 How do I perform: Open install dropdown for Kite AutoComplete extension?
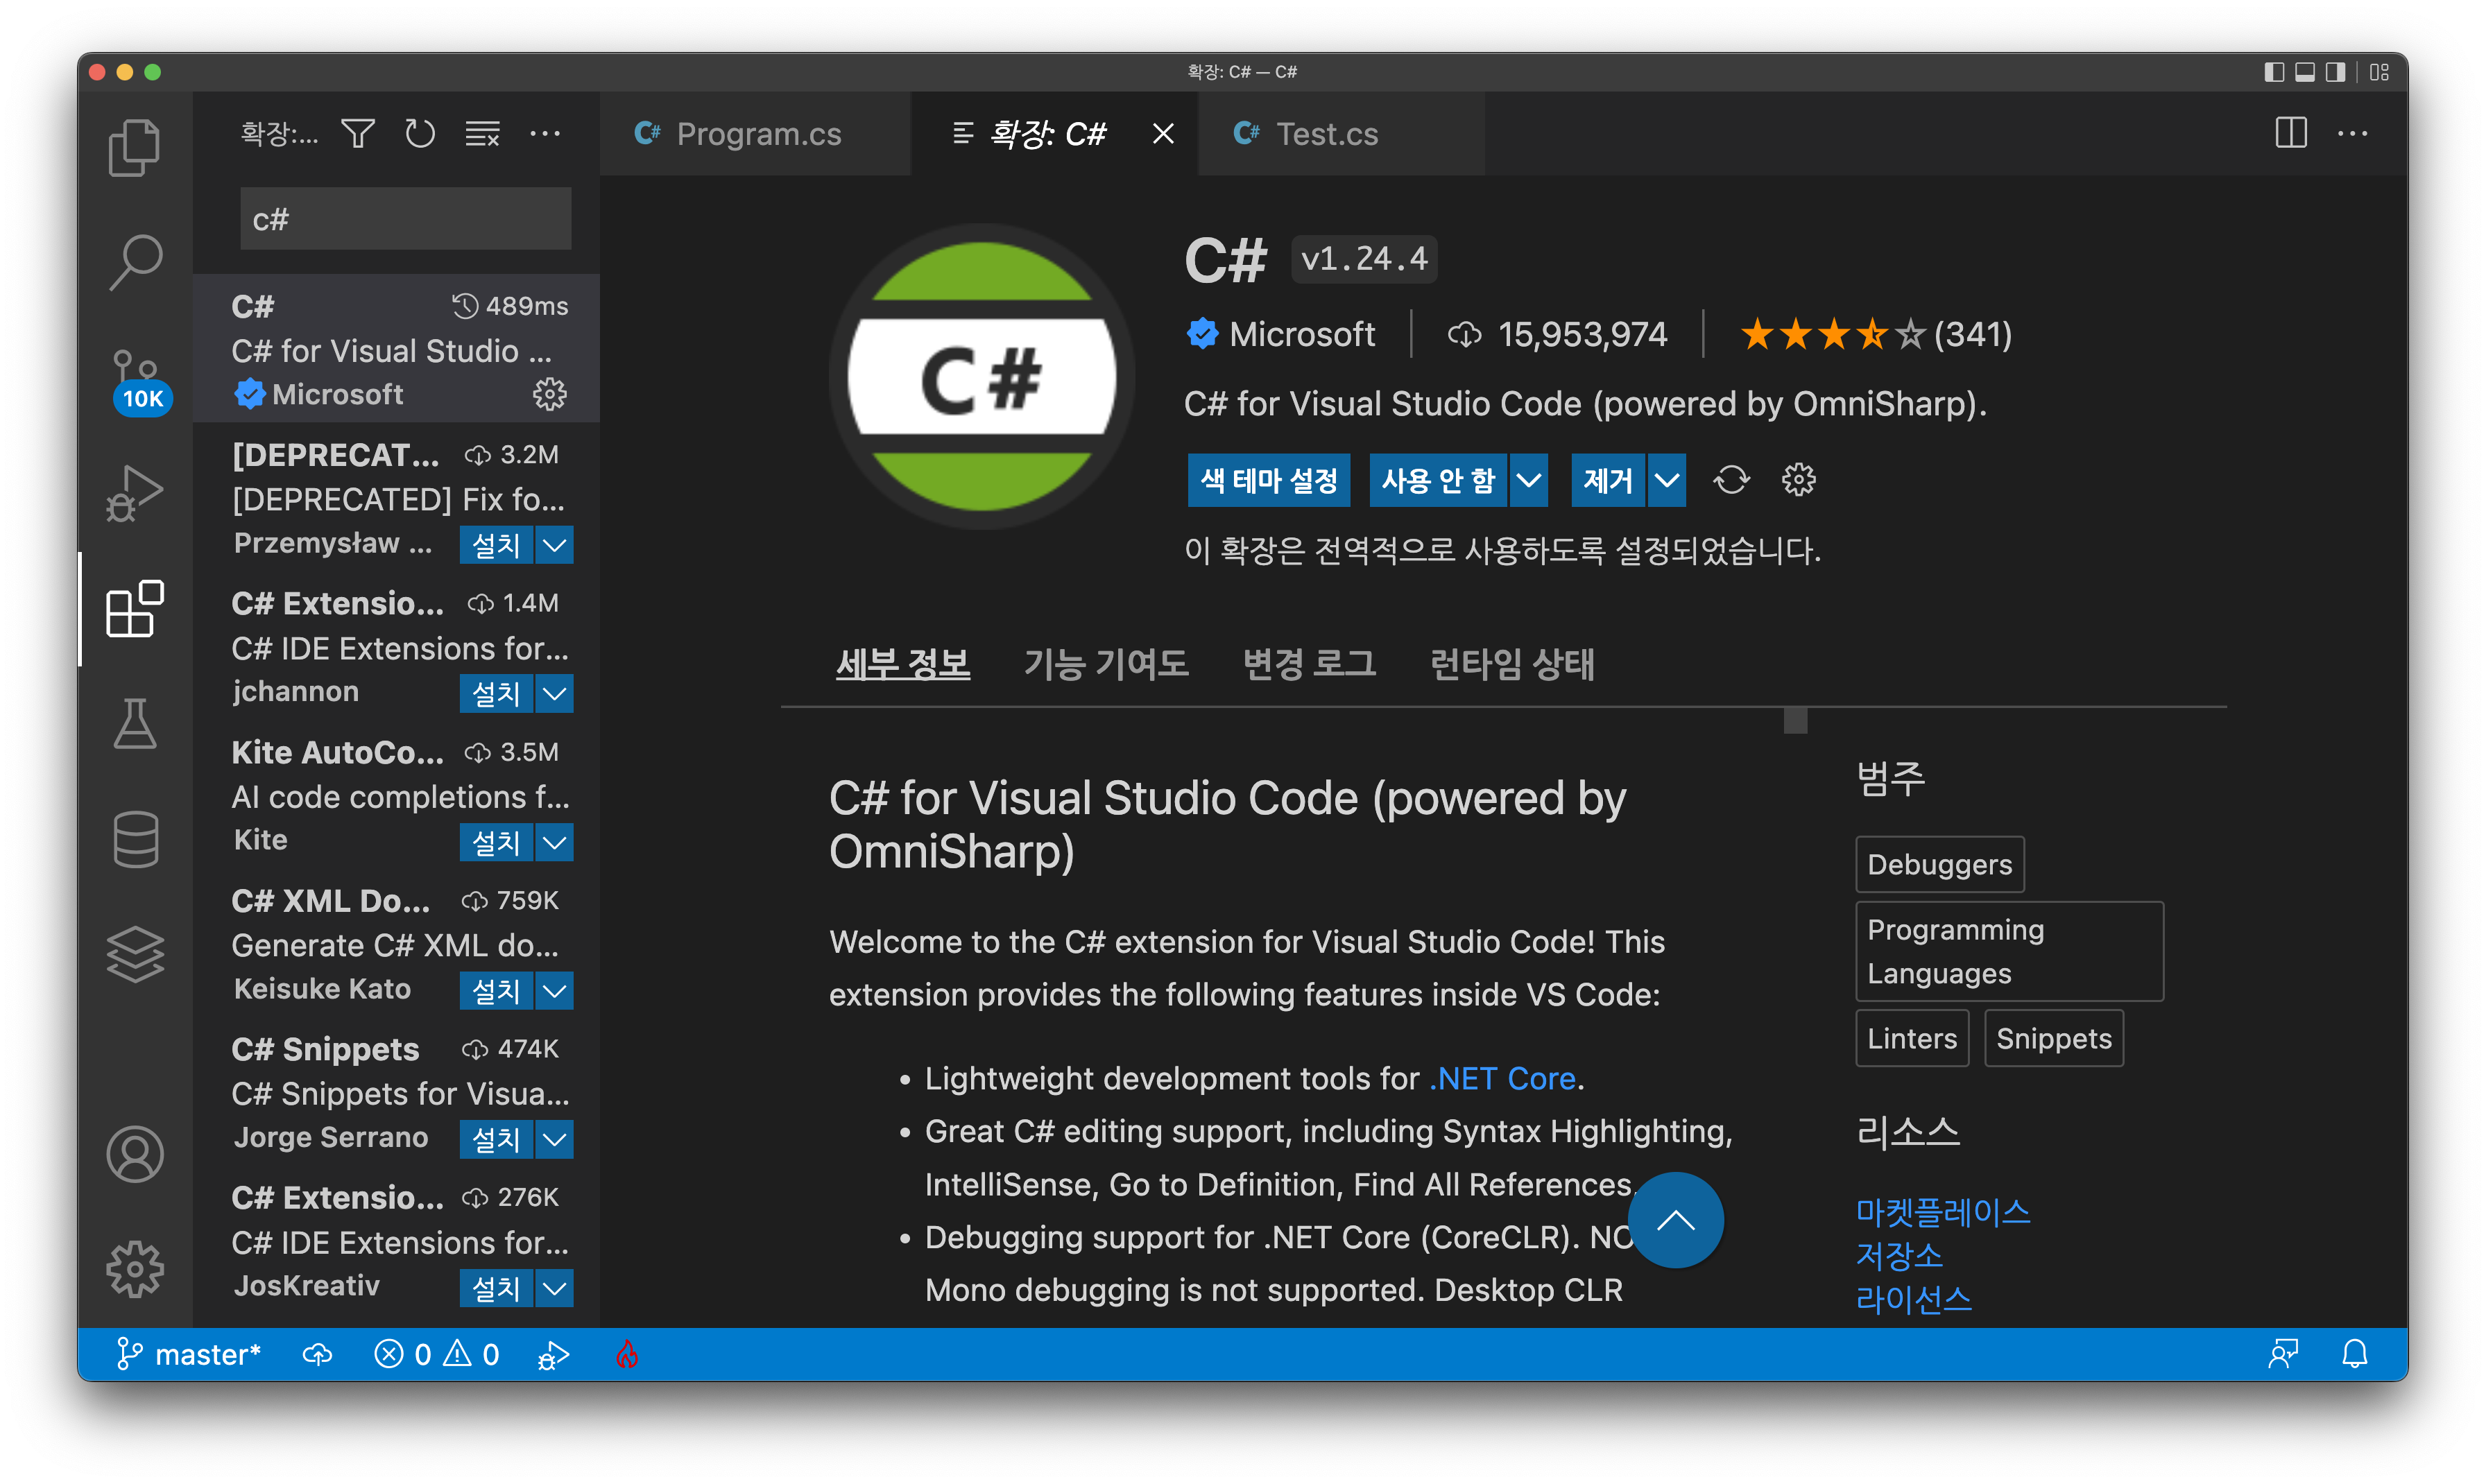(x=555, y=842)
